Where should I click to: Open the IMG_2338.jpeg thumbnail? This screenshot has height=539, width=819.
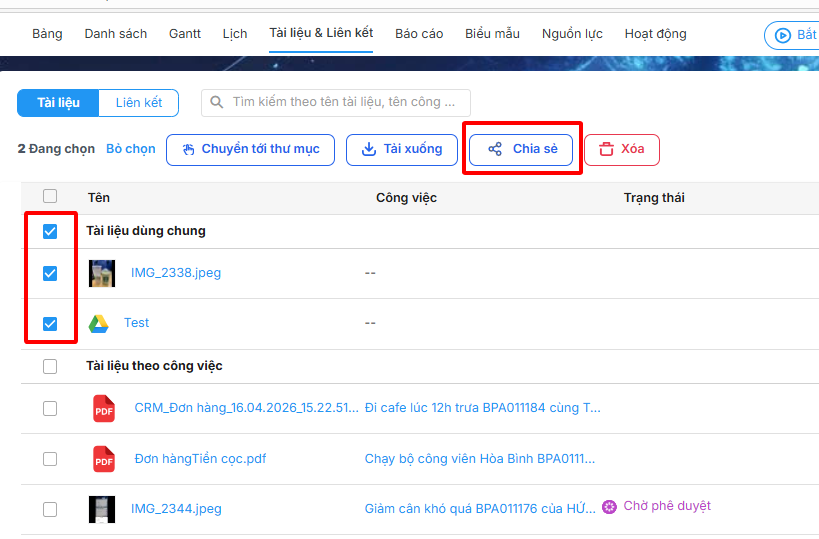[102, 273]
